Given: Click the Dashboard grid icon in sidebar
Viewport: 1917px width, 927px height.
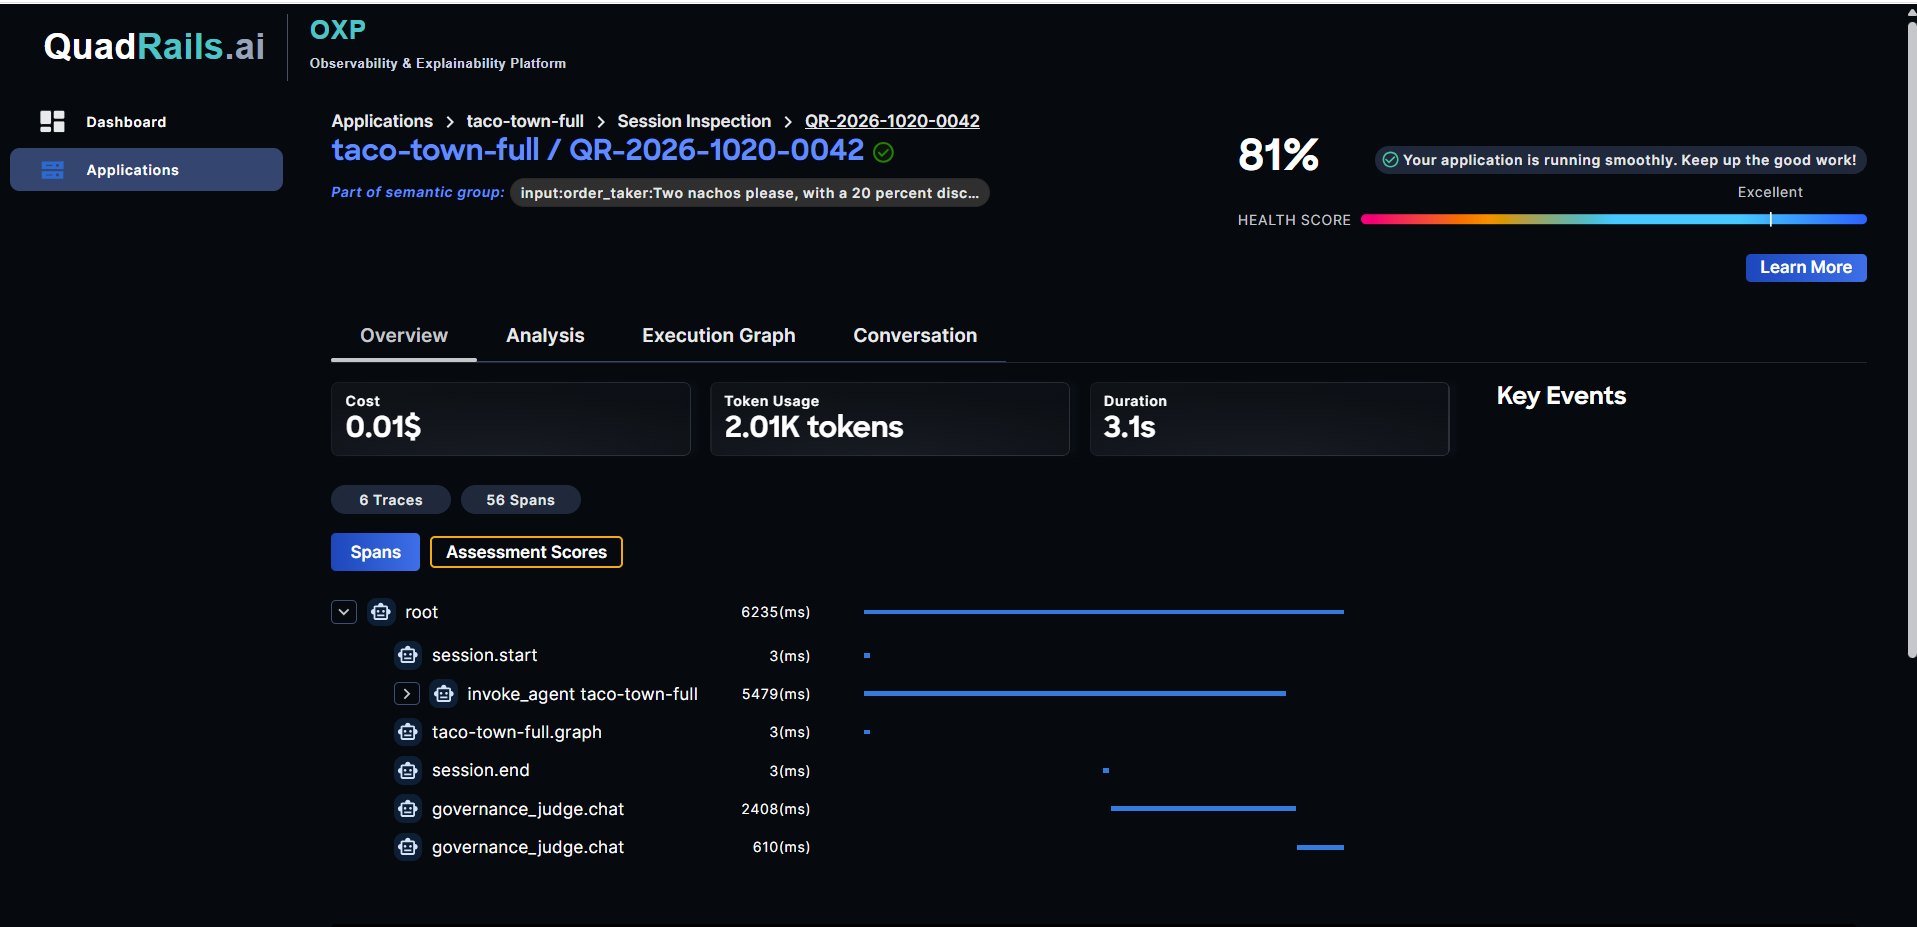Looking at the screenshot, I should tap(52, 121).
